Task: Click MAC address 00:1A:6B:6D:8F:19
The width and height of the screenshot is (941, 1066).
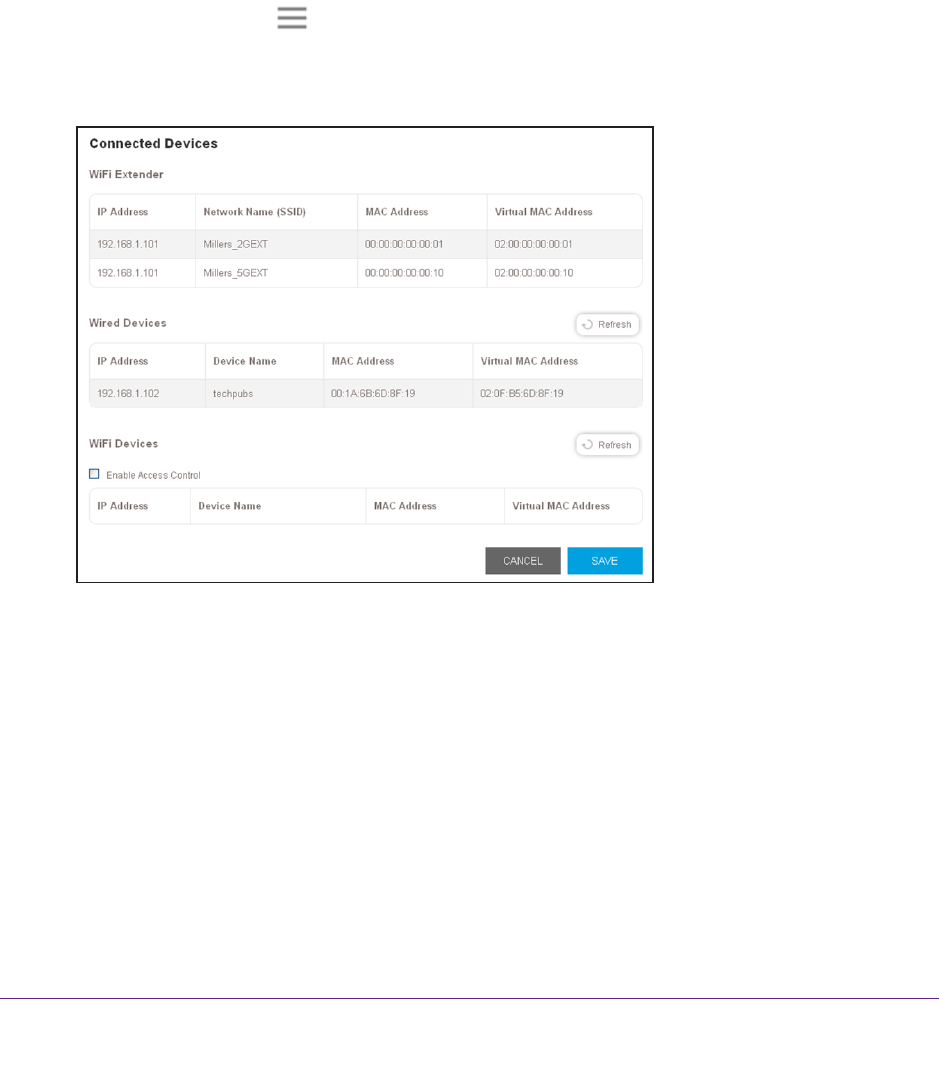Action: click(373, 393)
